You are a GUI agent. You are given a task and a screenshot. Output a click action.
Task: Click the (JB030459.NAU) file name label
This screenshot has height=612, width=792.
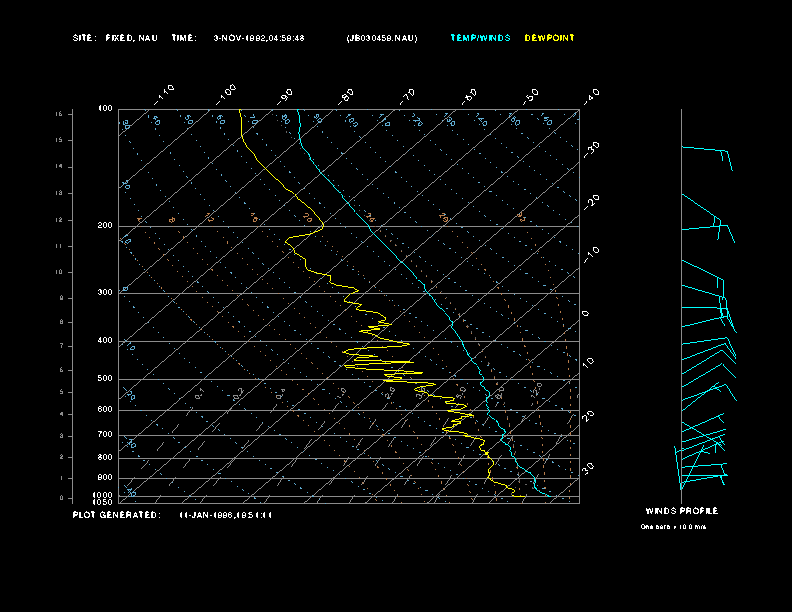tap(382, 38)
